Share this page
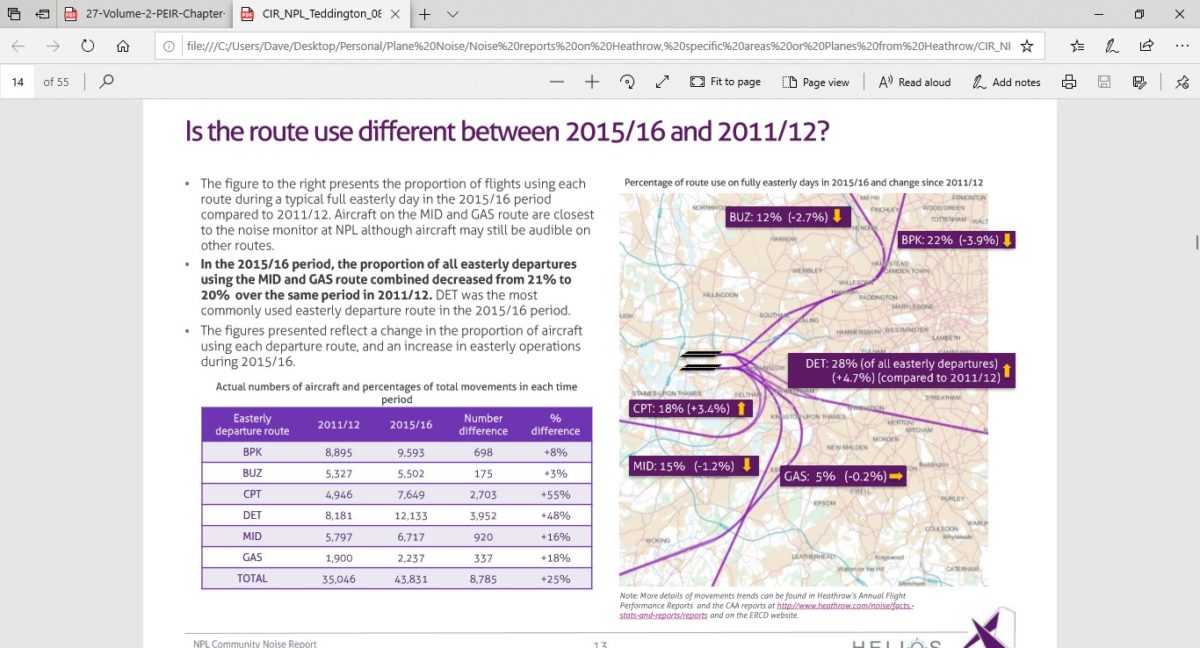 point(1146,46)
